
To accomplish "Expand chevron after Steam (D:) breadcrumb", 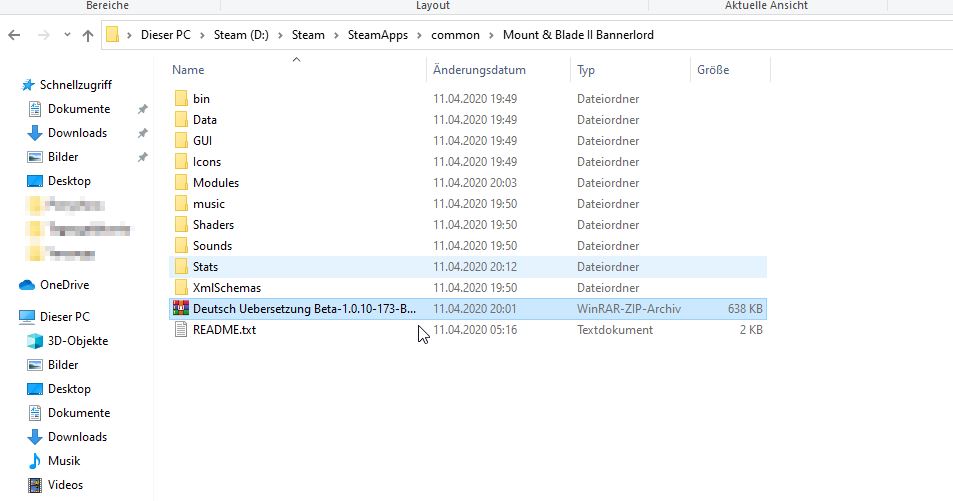I will (x=280, y=35).
